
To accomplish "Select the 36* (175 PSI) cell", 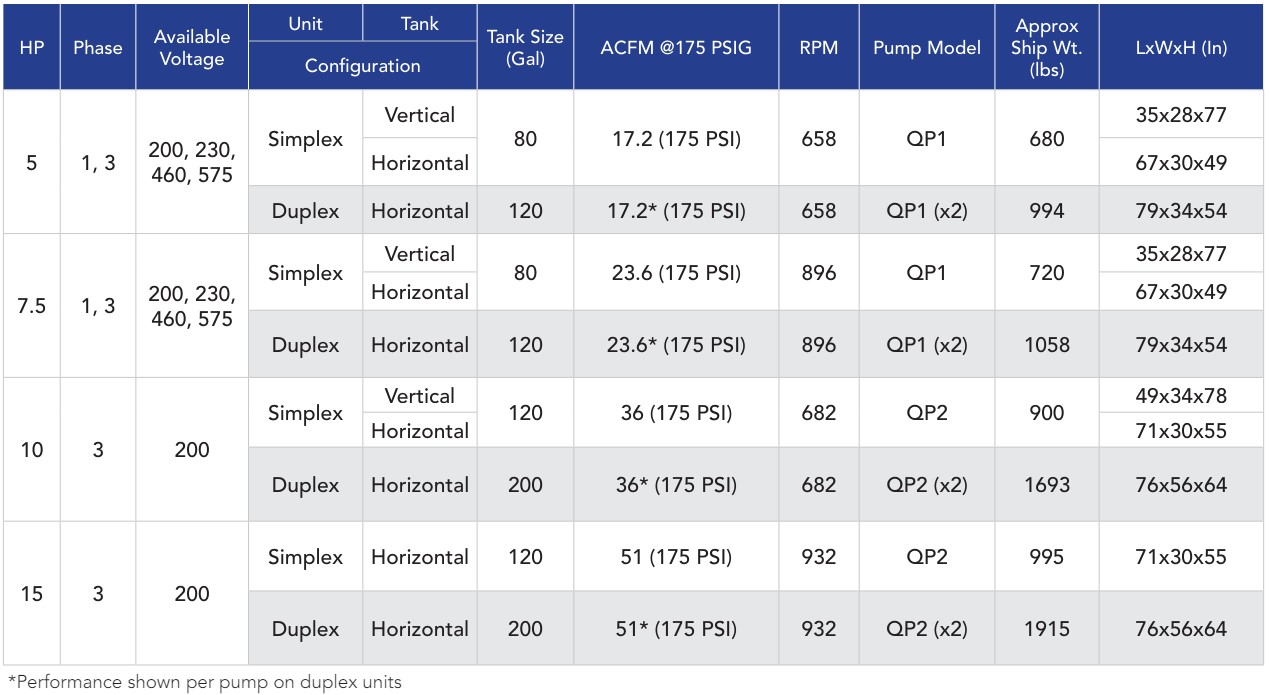I will [676, 485].
